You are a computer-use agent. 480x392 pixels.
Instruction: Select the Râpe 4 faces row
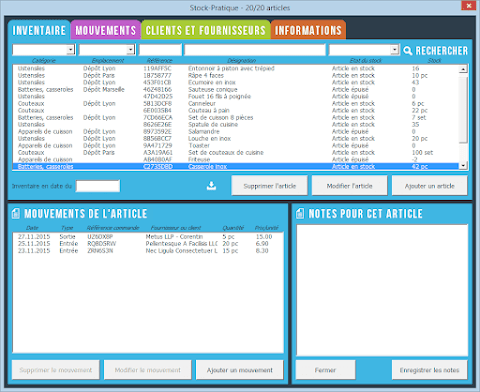click(x=236, y=75)
